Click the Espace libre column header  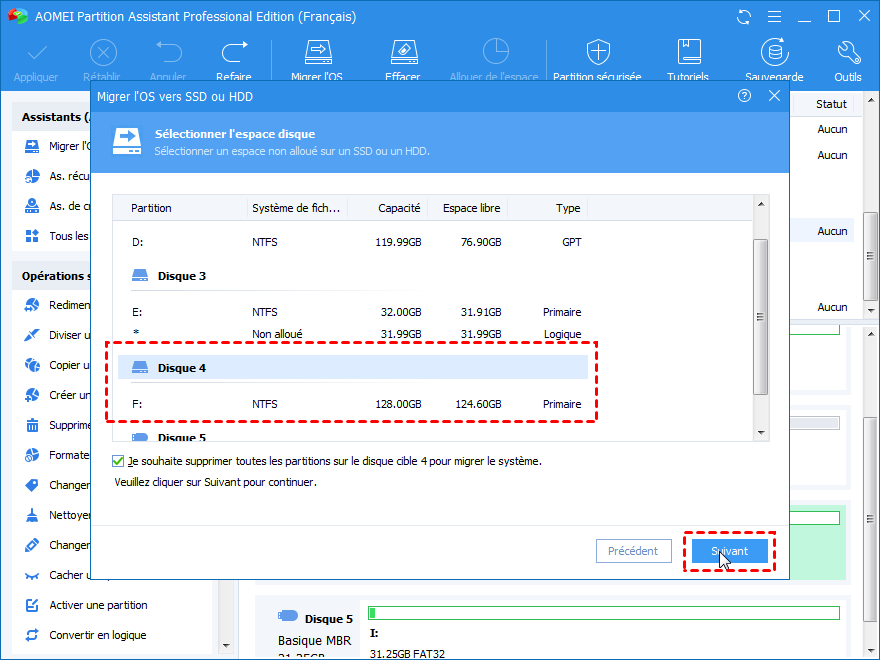[x=468, y=208]
